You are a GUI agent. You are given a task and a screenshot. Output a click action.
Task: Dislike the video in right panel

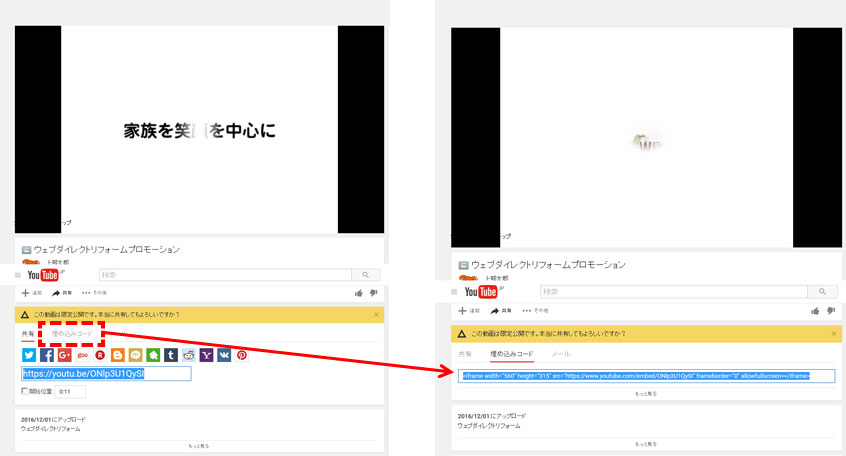click(831, 311)
